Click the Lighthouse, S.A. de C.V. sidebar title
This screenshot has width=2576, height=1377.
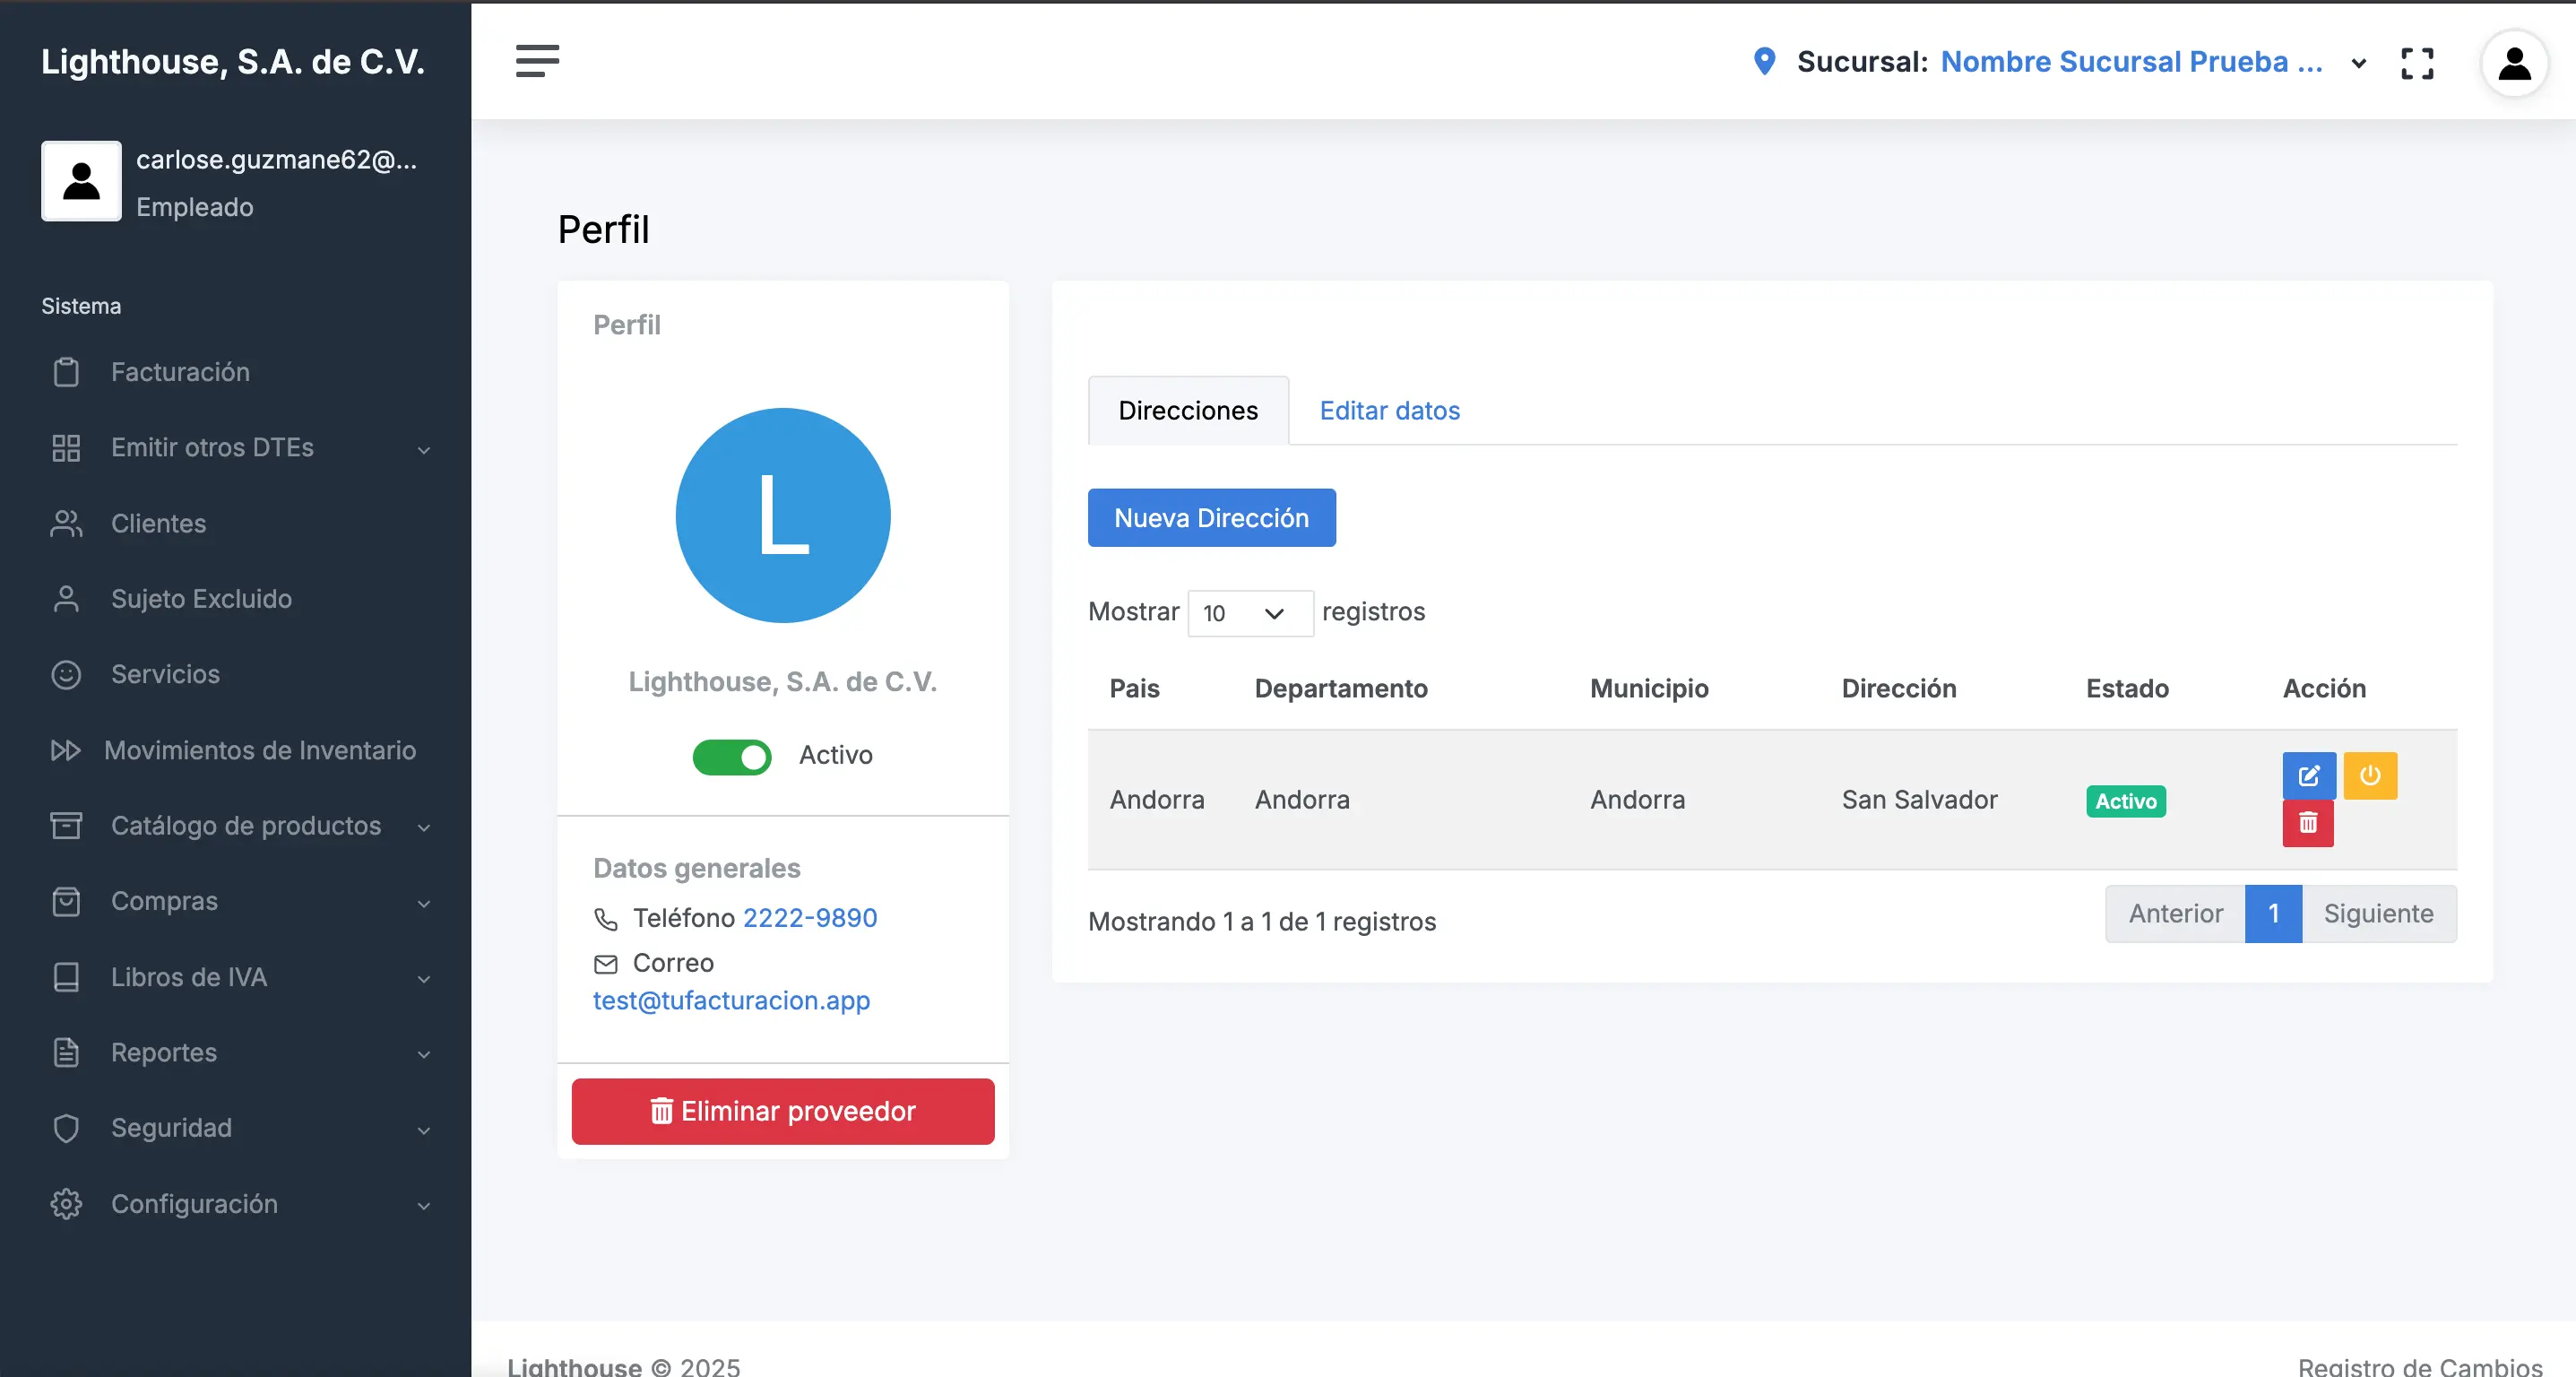coord(232,62)
